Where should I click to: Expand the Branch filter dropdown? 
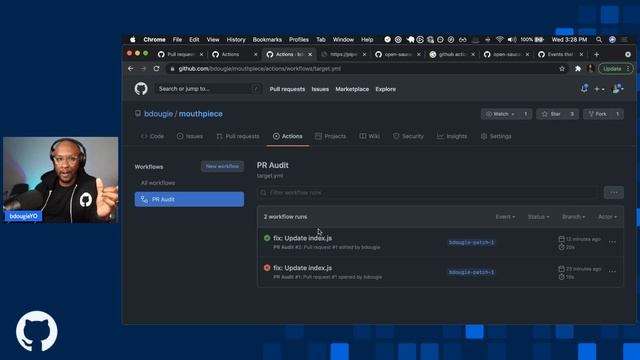(x=573, y=217)
